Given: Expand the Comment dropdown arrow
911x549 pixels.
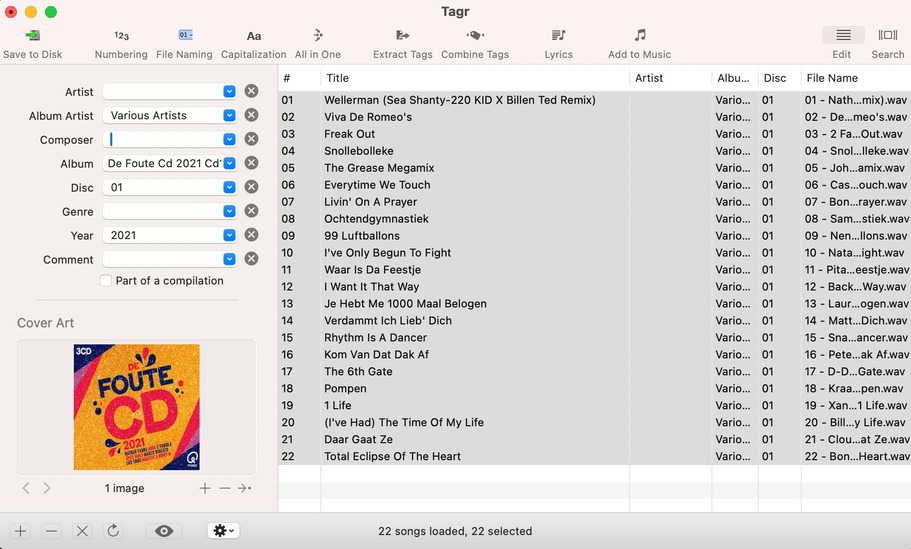Looking at the screenshot, I should pyautogui.click(x=229, y=259).
